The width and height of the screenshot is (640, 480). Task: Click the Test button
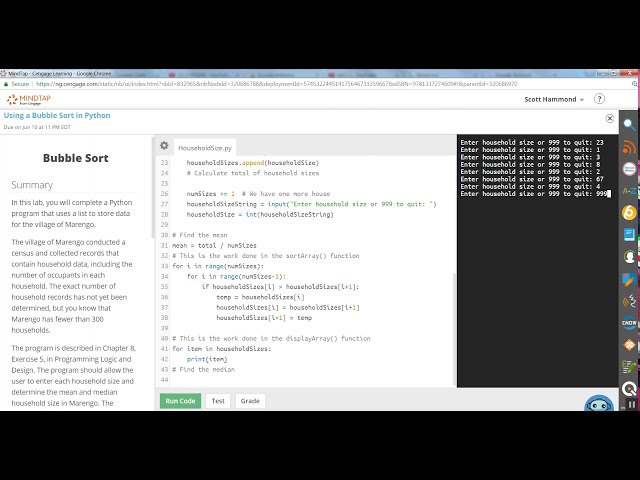tap(218, 401)
